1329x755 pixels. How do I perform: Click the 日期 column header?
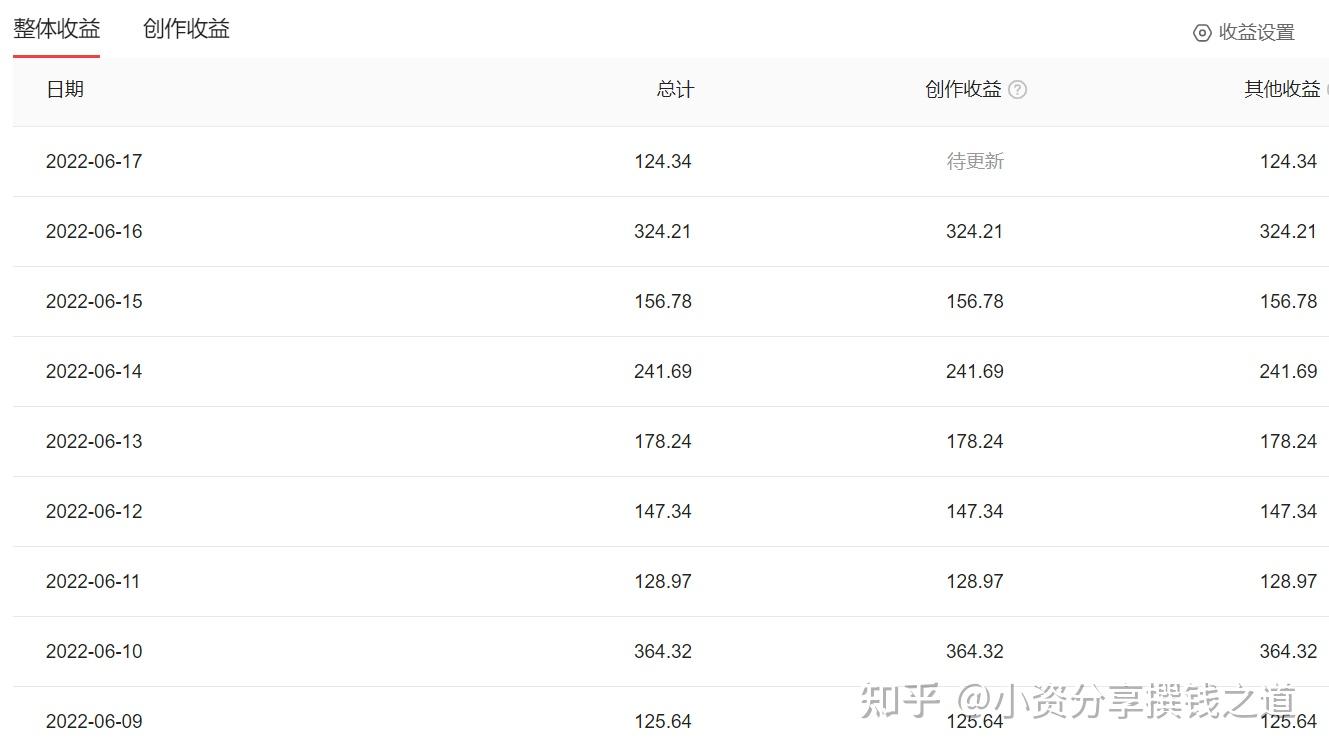65,89
